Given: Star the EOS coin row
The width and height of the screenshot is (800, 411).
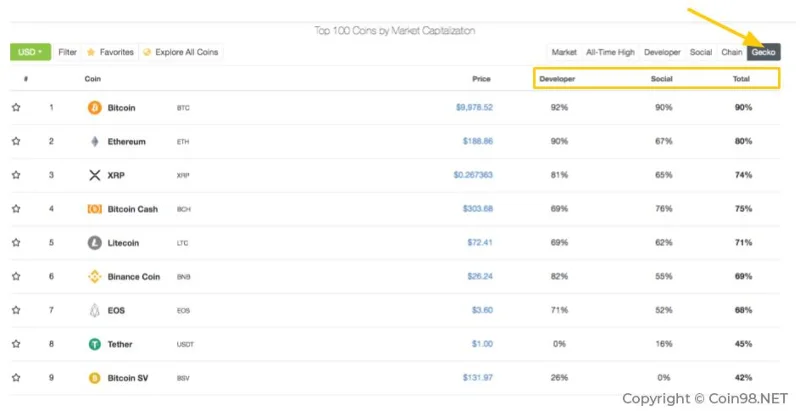Looking at the screenshot, I should 16,310.
